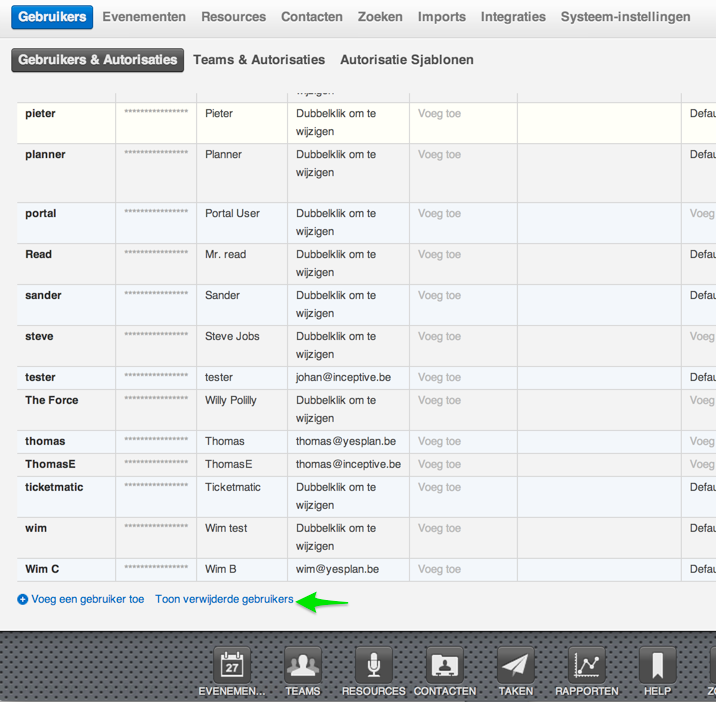Click the plus icon to add user

pyautogui.click(x=23, y=600)
